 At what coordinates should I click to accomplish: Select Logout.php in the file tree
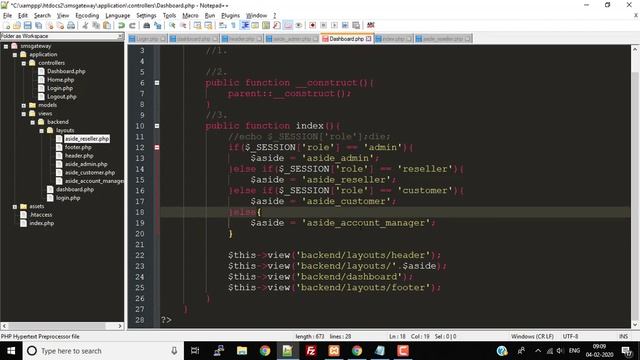click(62, 97)
